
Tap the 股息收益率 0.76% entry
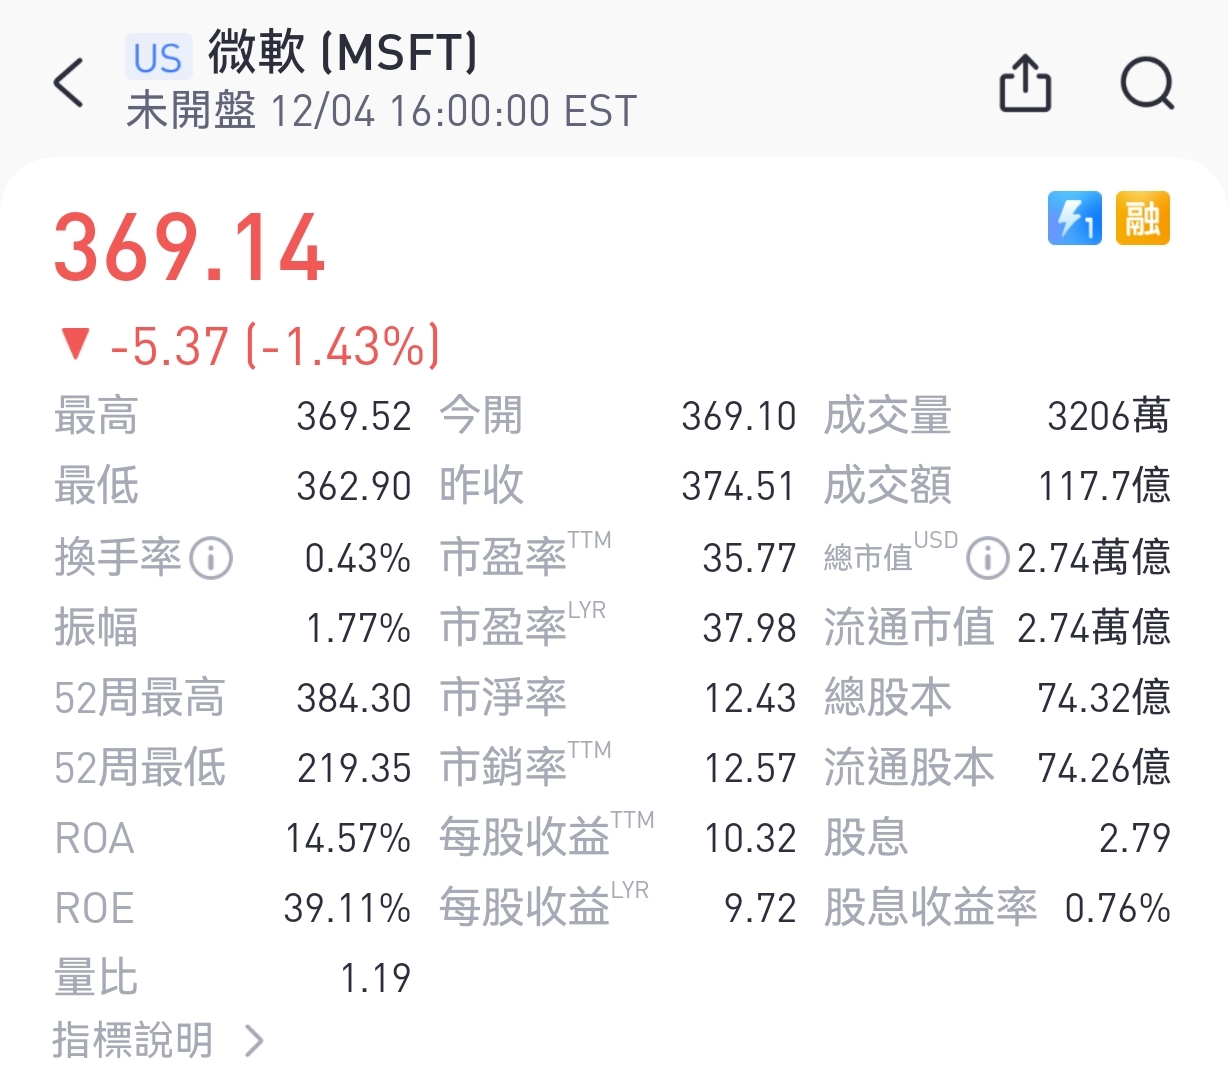coord(997,908)
